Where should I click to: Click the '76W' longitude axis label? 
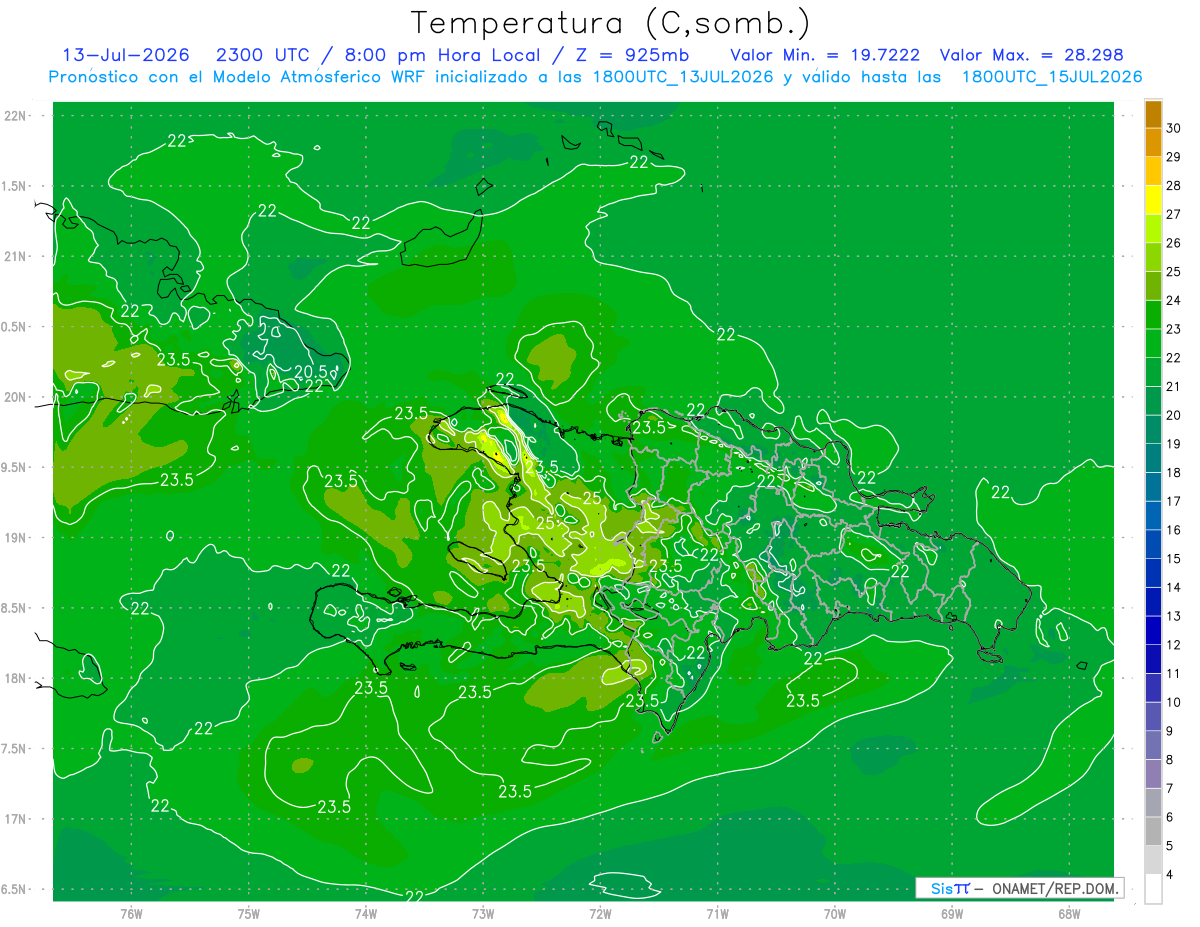[x=131, y=913]
